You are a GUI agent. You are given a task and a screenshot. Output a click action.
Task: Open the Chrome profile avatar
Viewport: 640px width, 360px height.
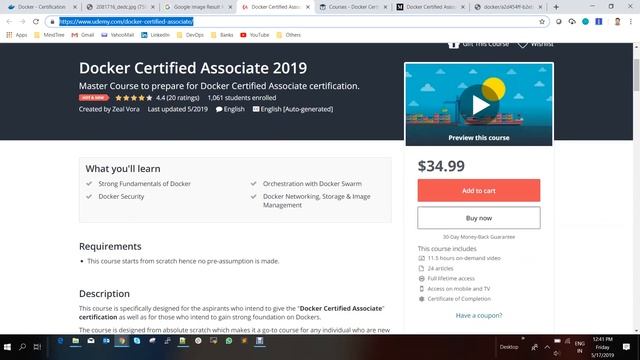[x=617, y=22]
